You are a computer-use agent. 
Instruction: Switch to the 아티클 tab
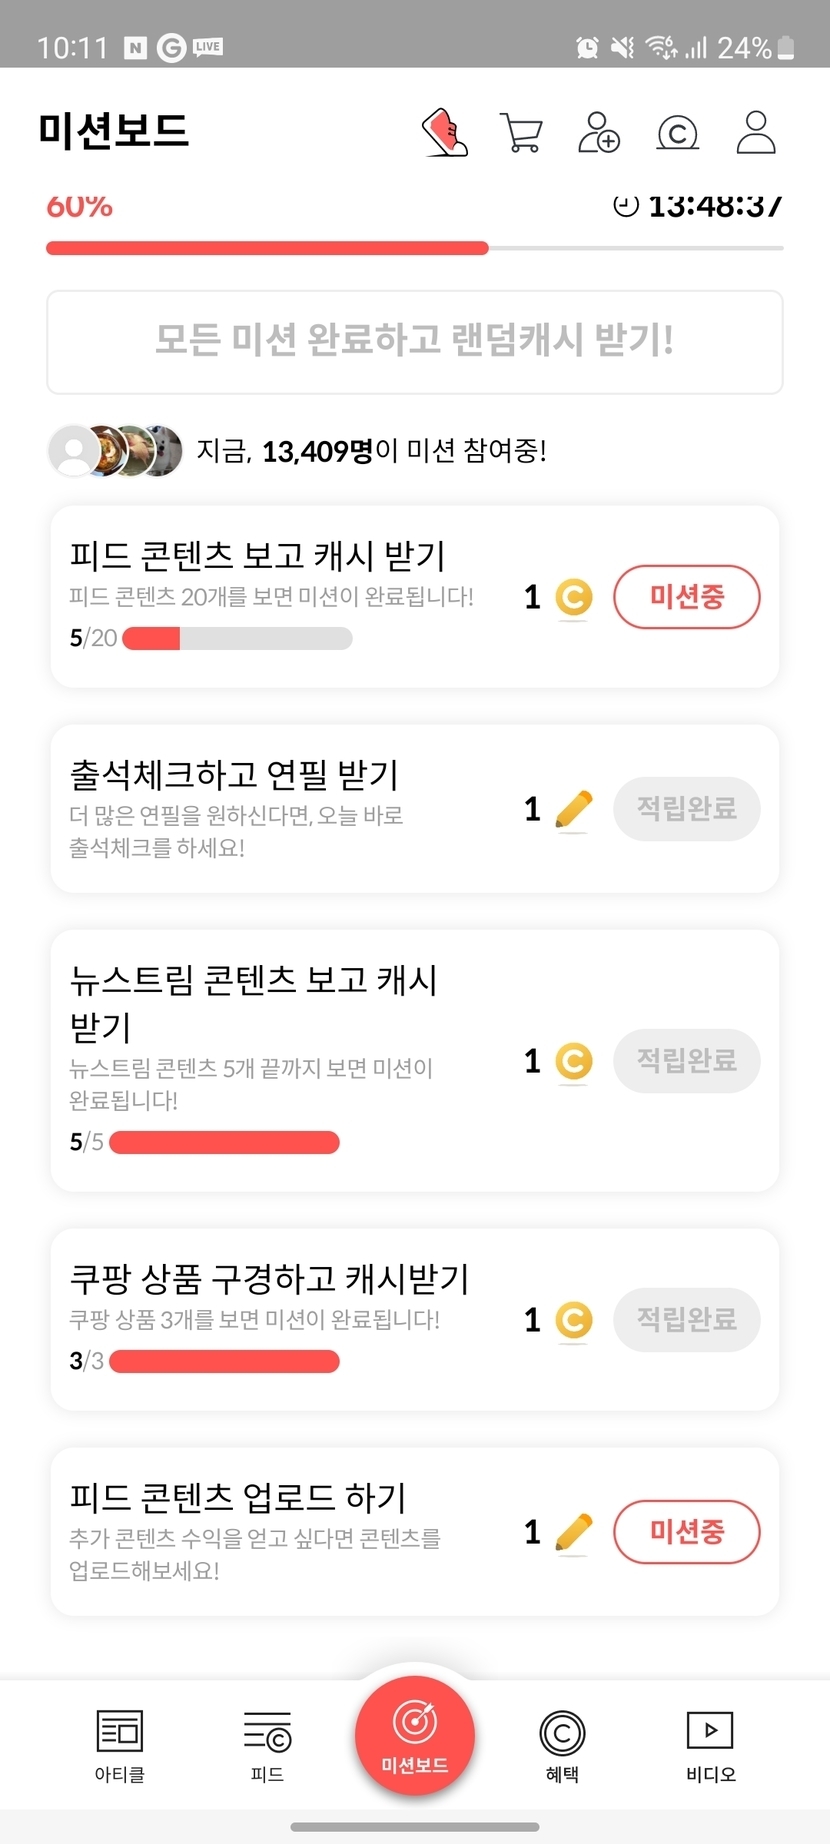[x=120, y=1745]
